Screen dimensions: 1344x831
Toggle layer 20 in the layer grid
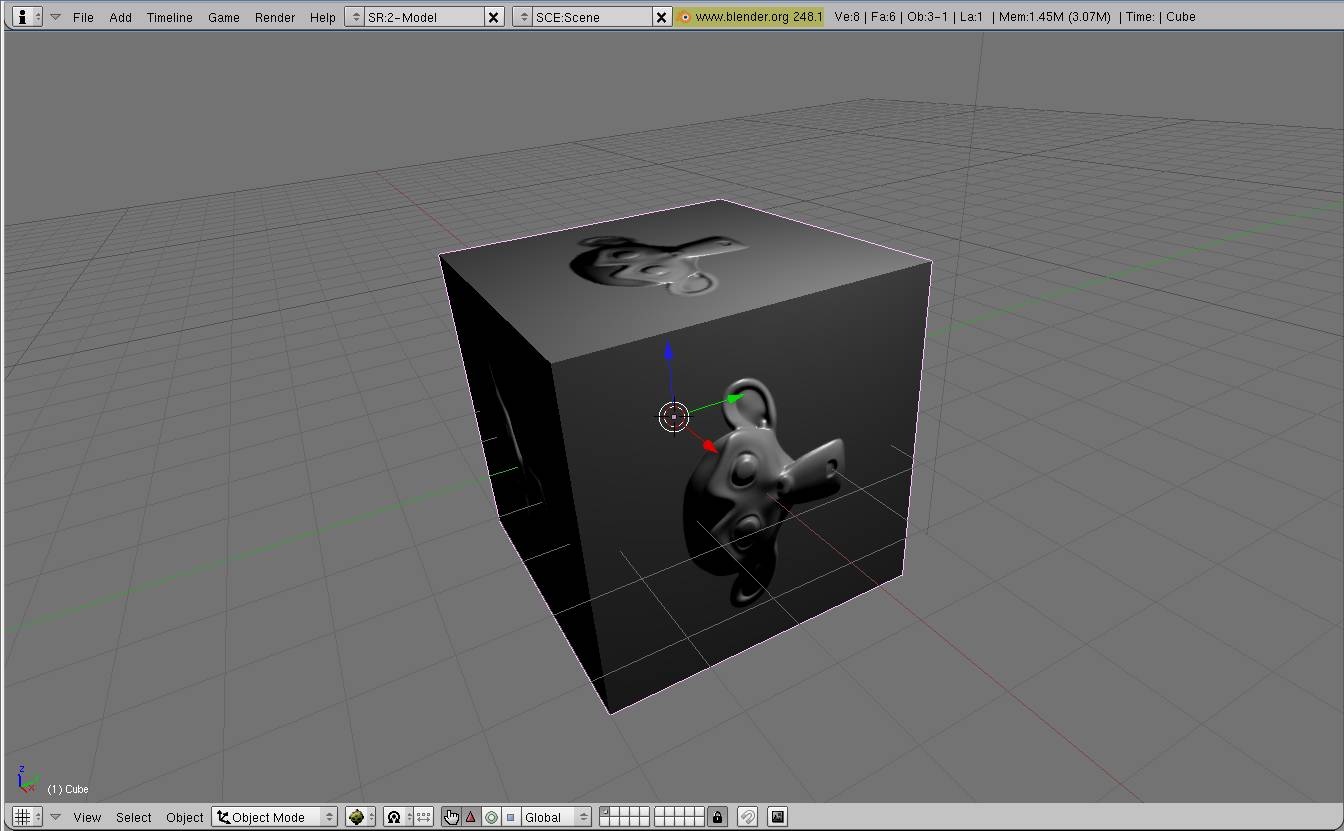pyautogui.click(x=699, y=822)
